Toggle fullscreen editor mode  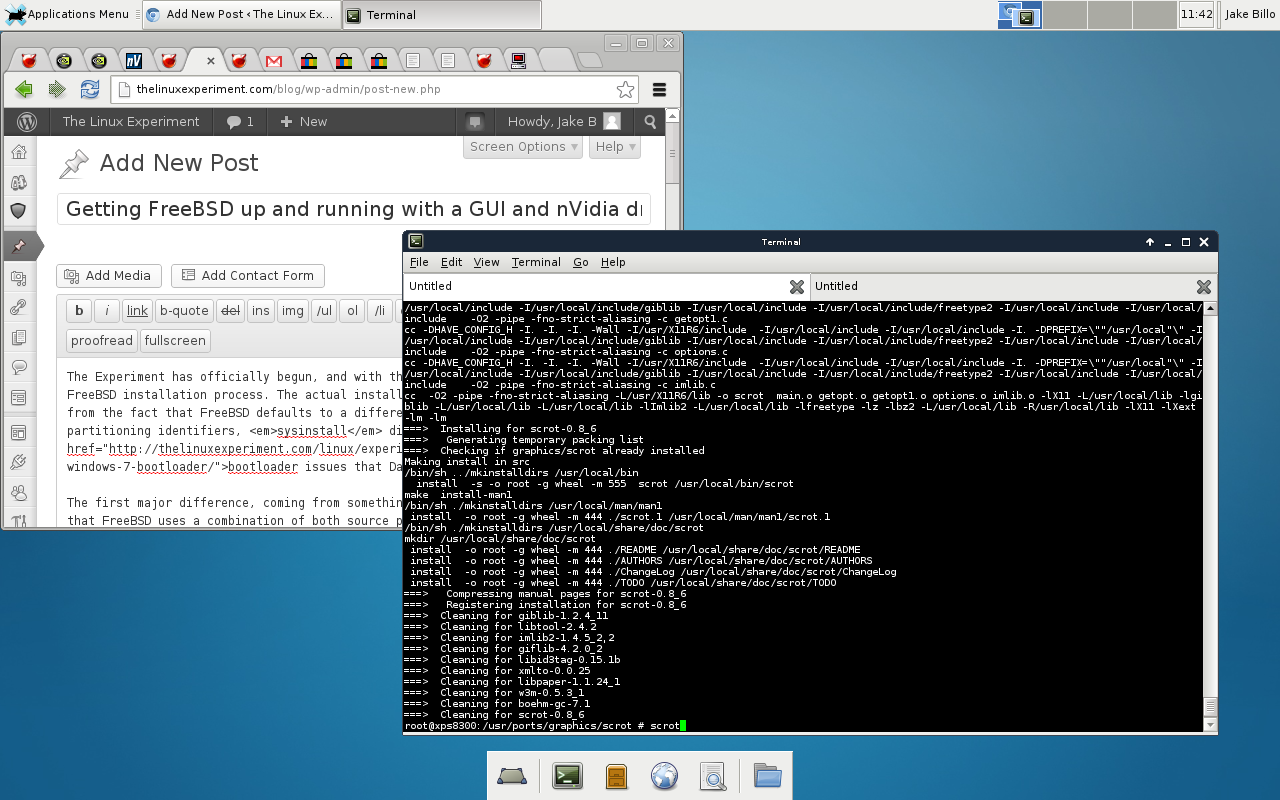pyautogui.click(x=175, y=341)
